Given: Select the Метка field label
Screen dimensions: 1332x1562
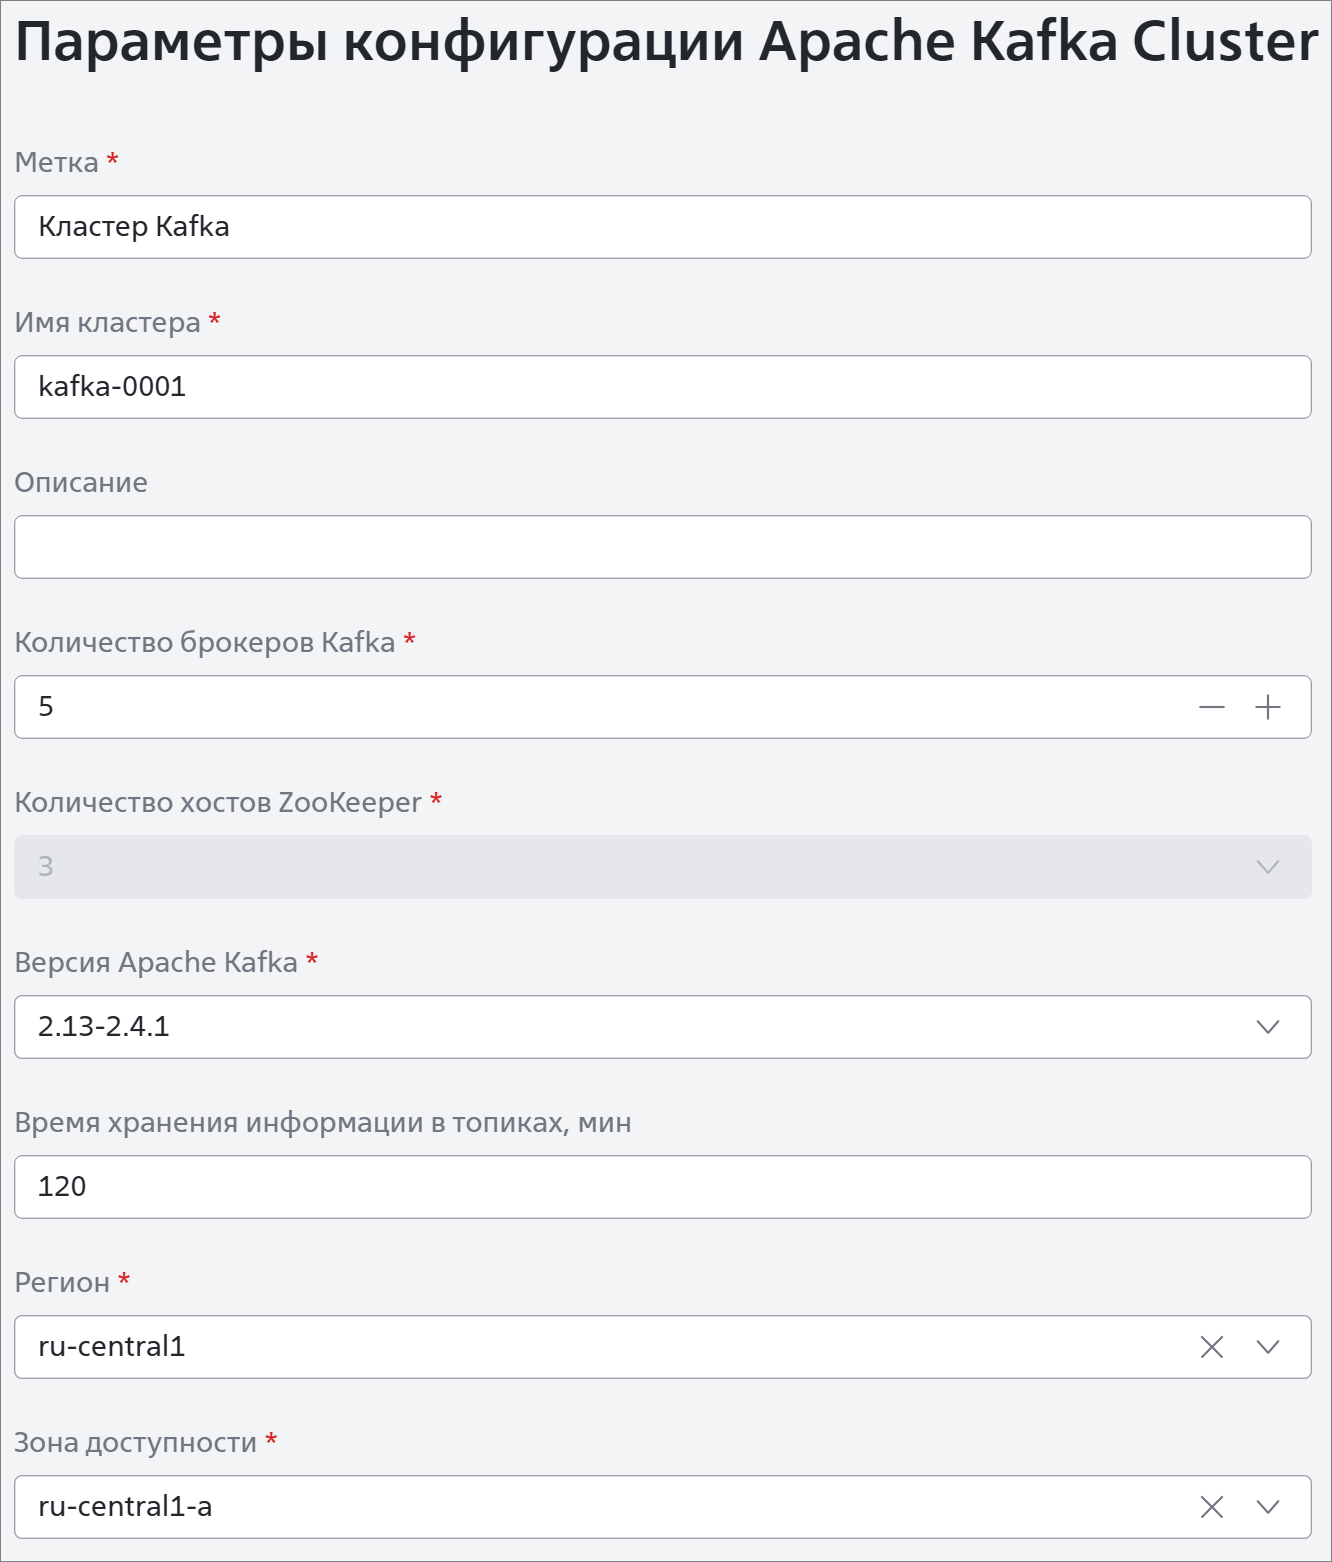Looking at the screenshot, I should [x=57, y=162].
